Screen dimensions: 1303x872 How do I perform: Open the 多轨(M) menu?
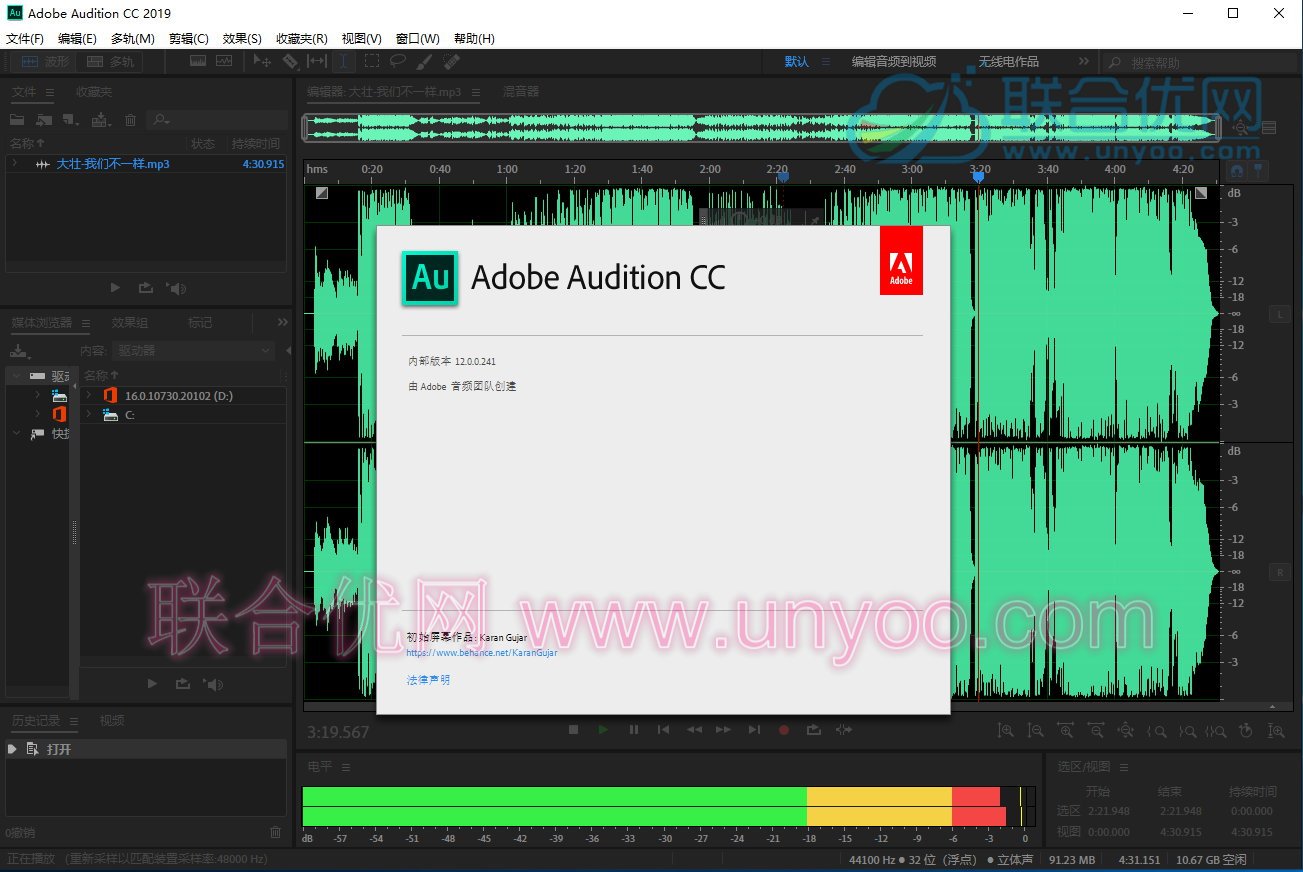click(132, 39)
